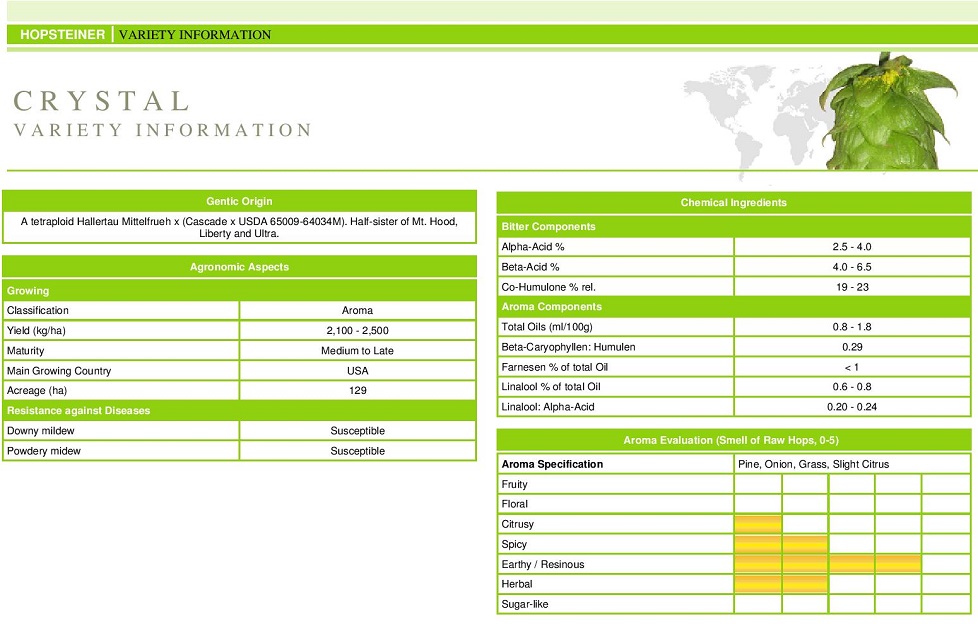
Task: Click the Downy mildew label
Action: pyautogui.click(x=41, y=431)
